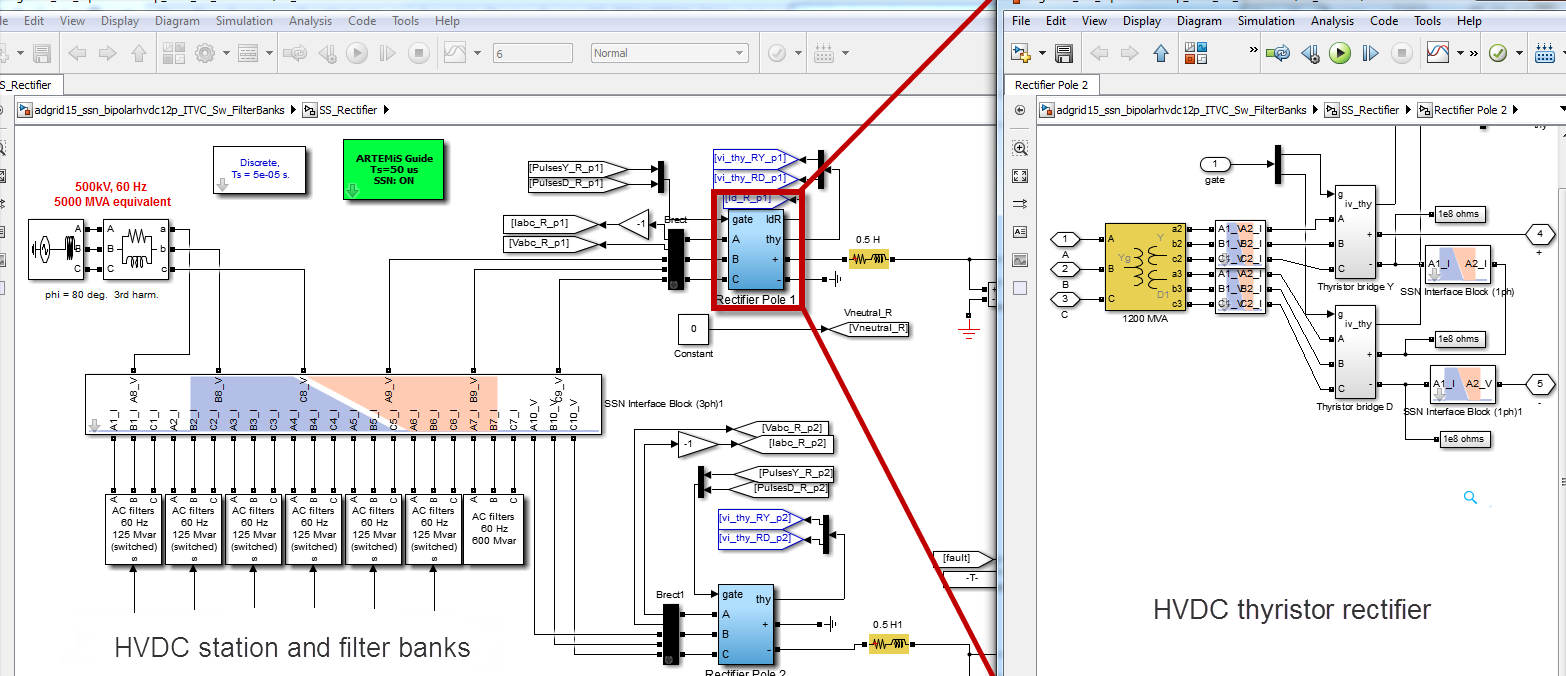Open Normal simulation mode dropdown
1566x676 pixels.
671,53
